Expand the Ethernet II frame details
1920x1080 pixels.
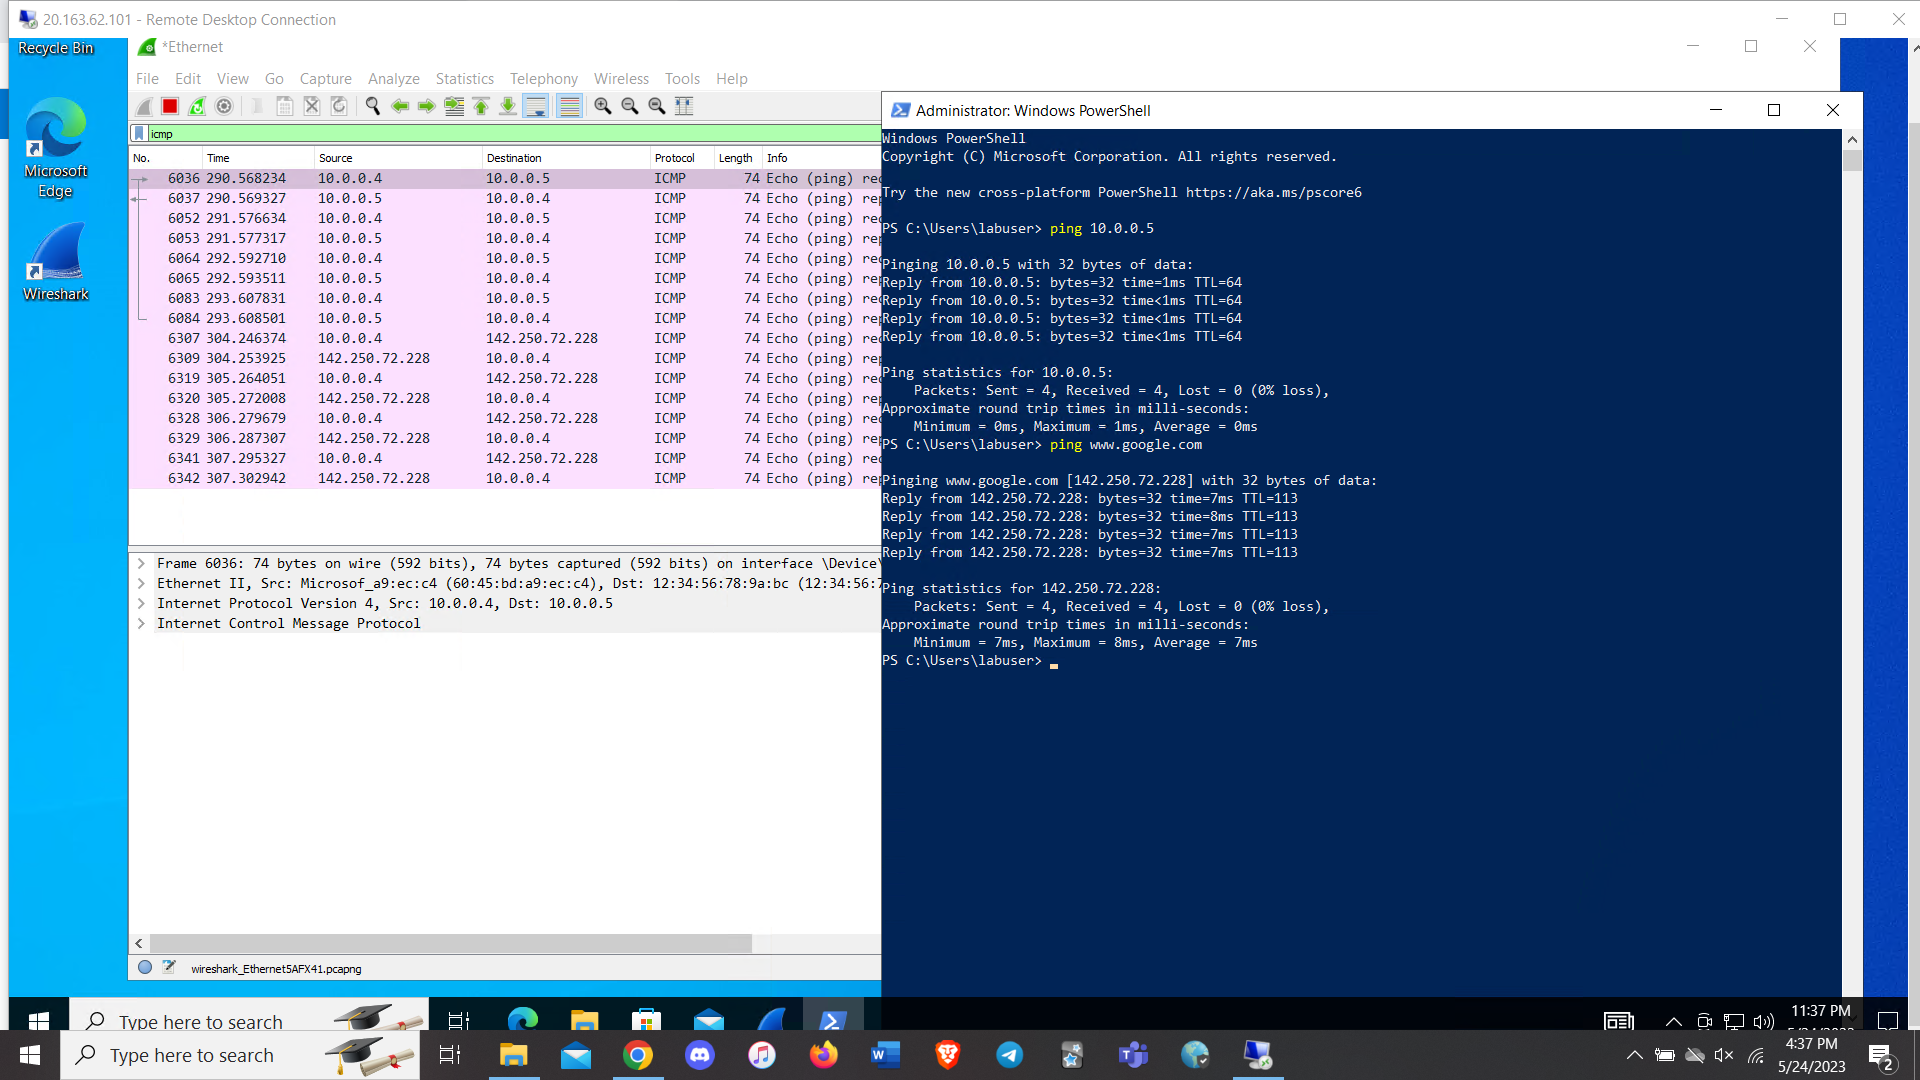[141, 583]
